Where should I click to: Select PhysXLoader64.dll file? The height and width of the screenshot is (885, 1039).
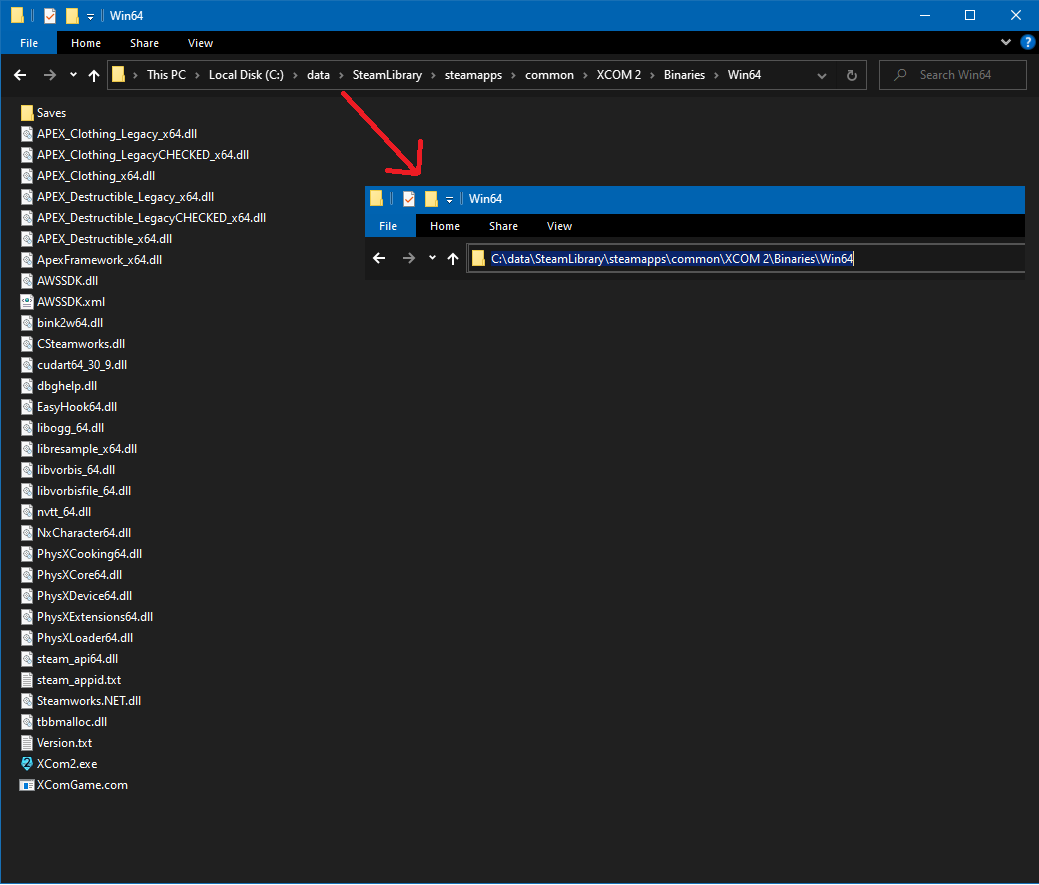(78, 638)
